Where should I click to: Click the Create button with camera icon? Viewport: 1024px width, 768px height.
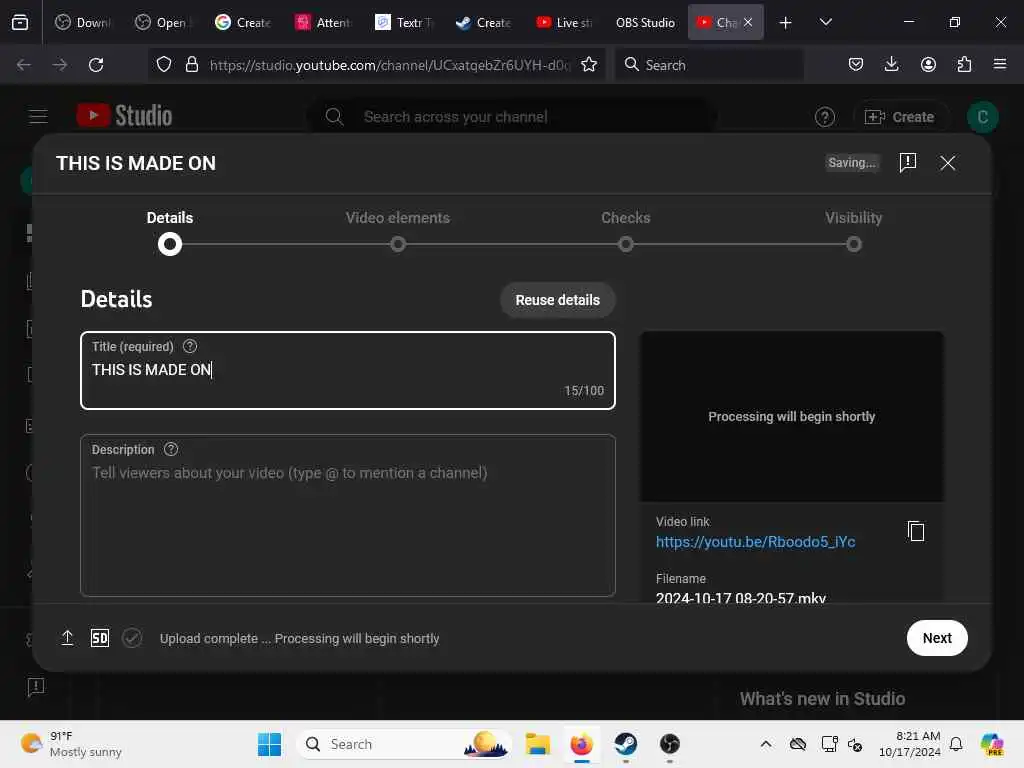[x=899, y=117]
